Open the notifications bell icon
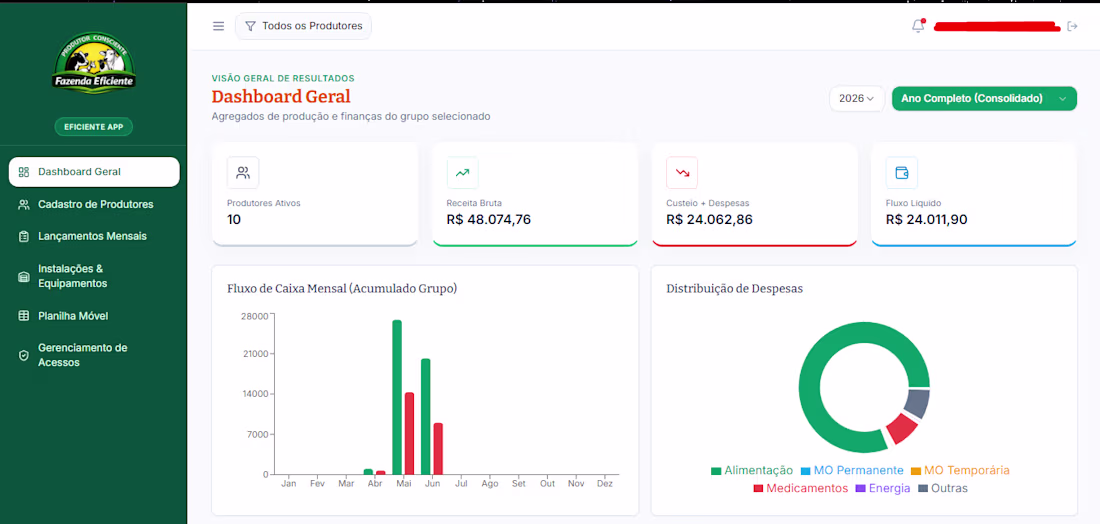This screenshot has width=1100, height=524. pyautogui.click(x=918, y=26)
